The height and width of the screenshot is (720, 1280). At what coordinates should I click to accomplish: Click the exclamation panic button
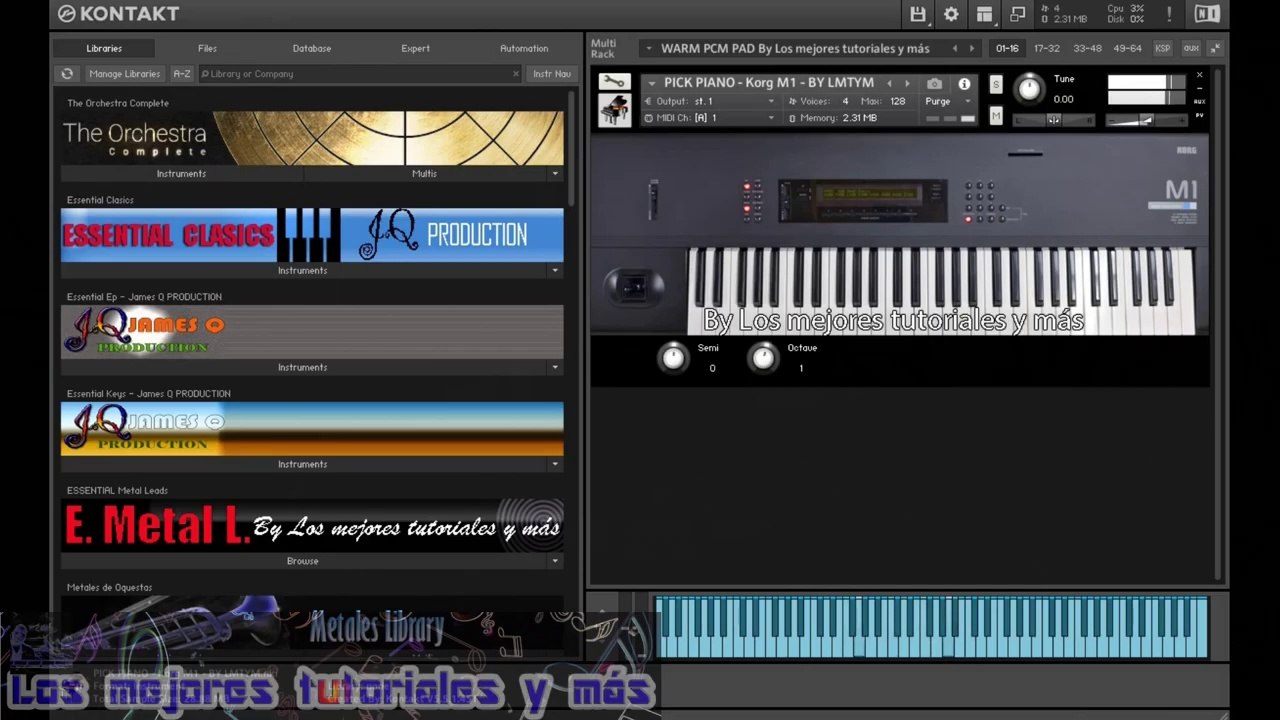(x=1169, y=14)
